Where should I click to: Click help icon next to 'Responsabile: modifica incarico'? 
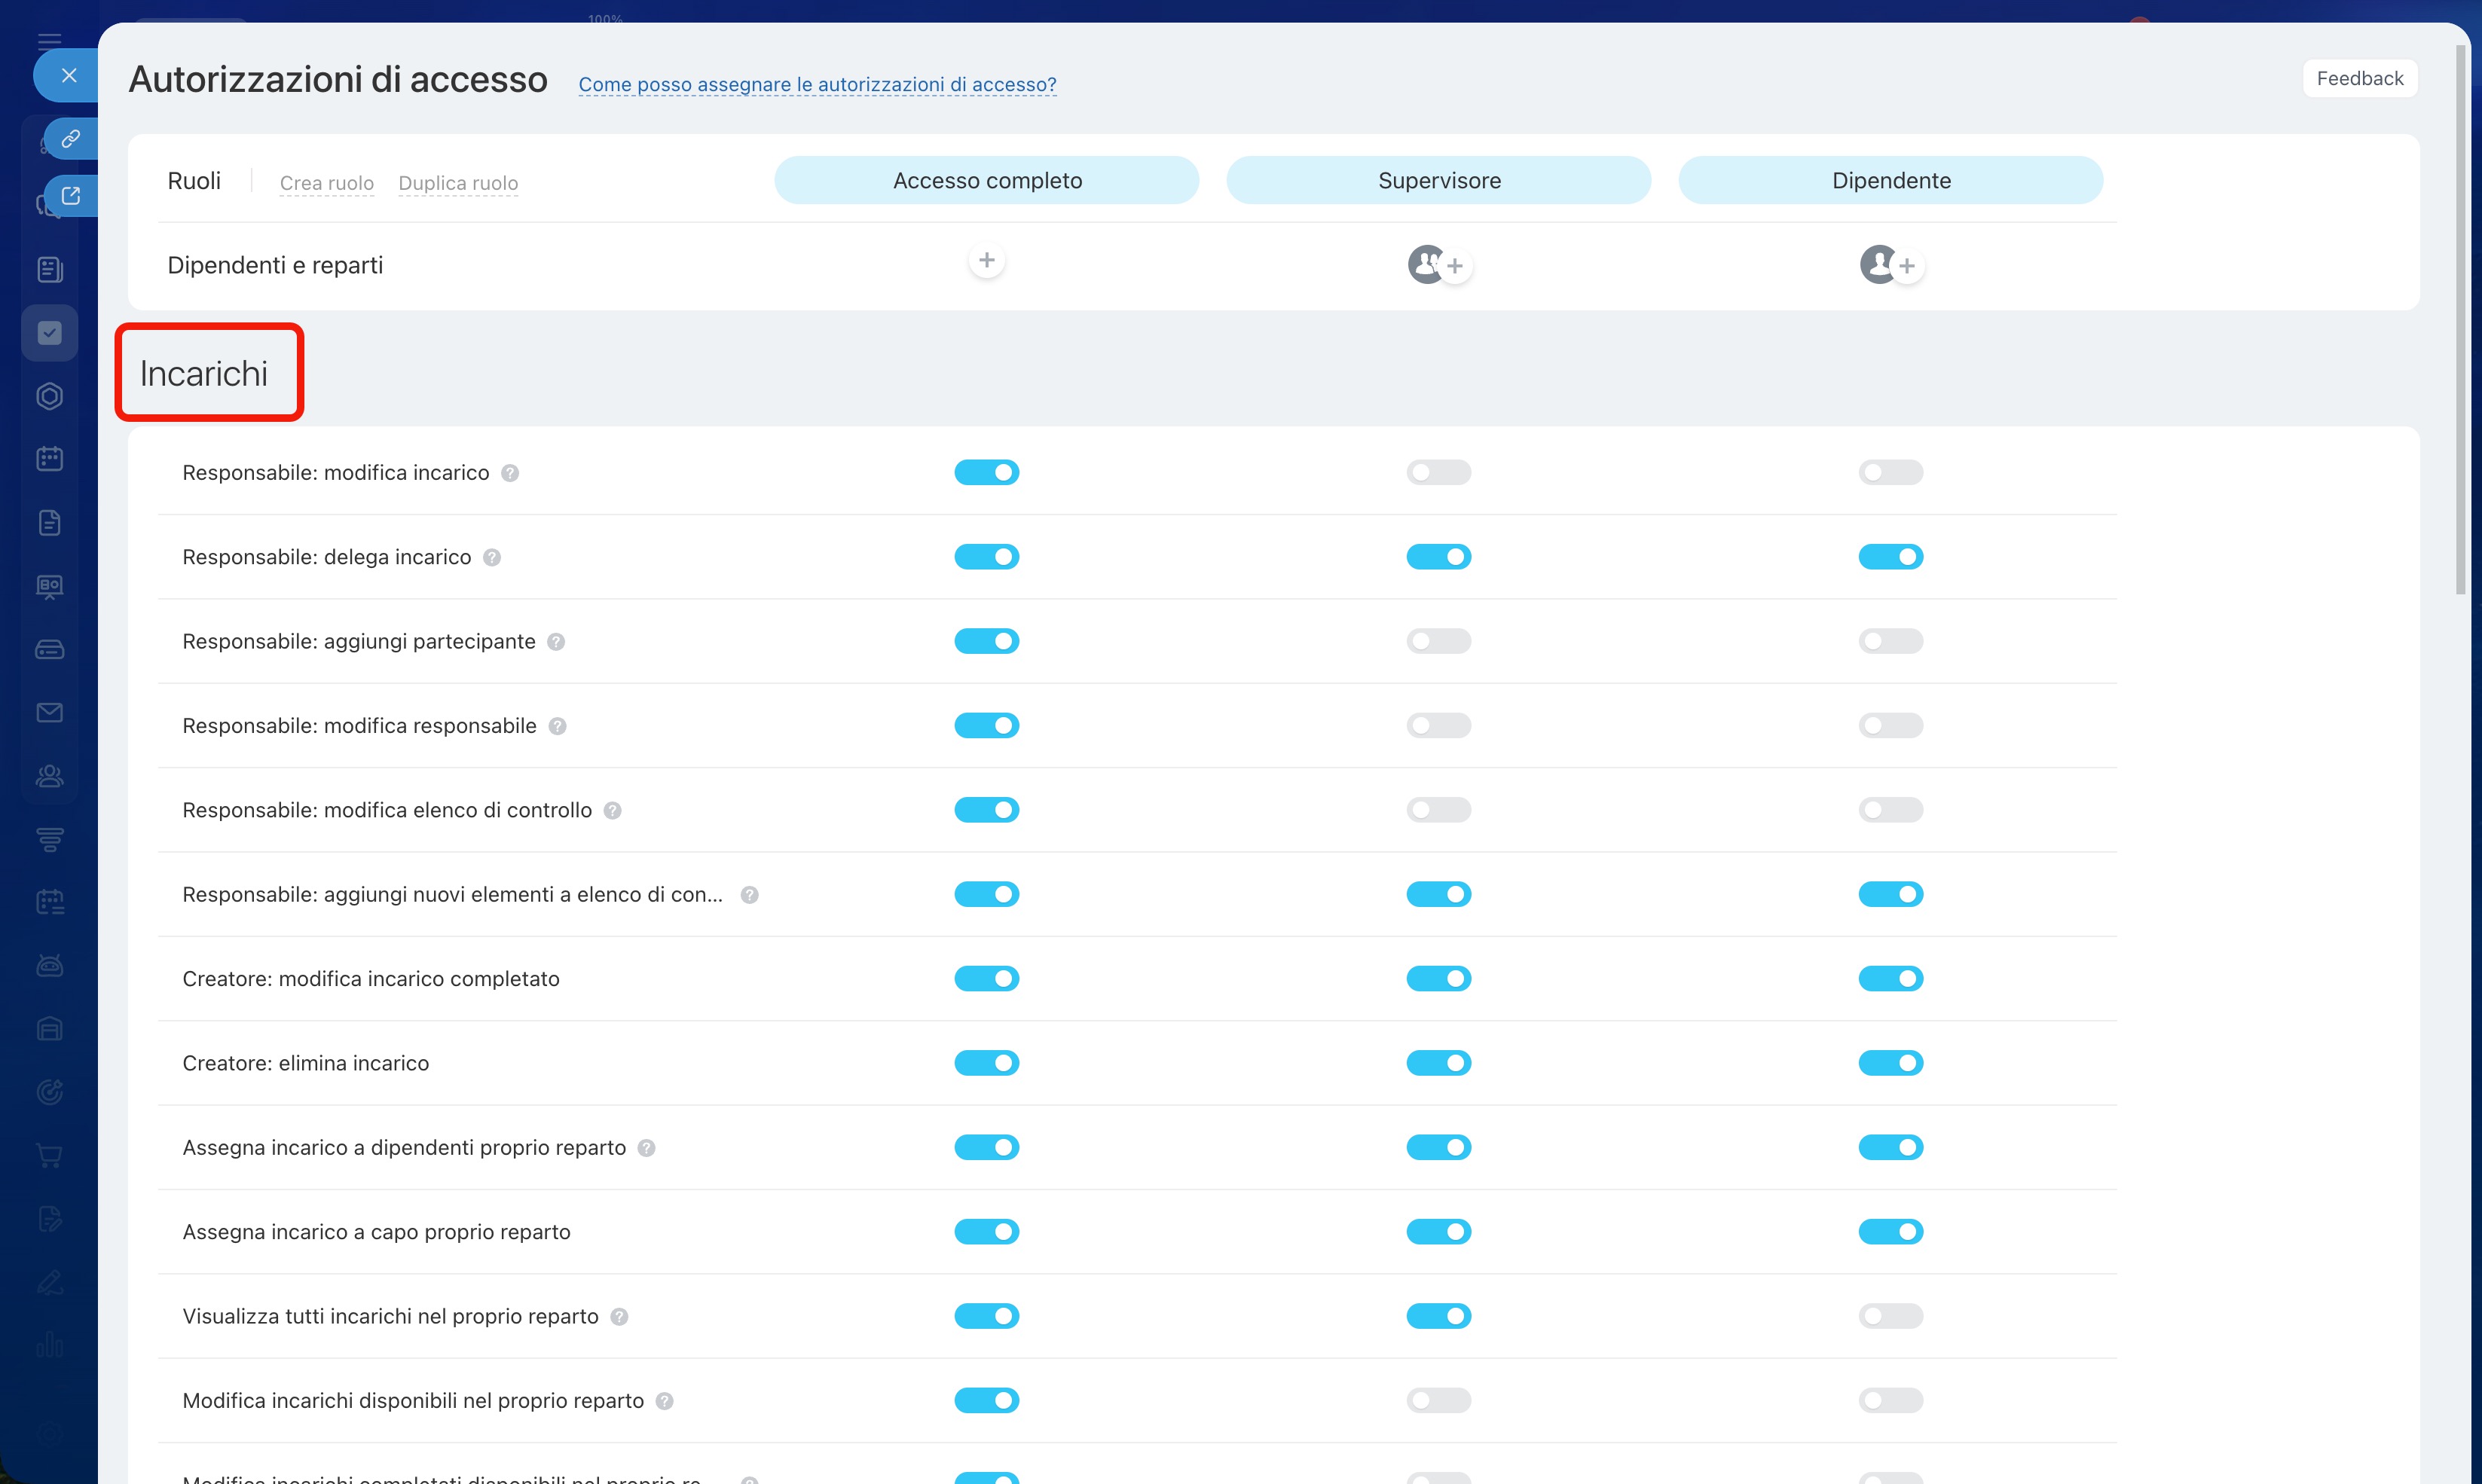(x=510, y=473)
